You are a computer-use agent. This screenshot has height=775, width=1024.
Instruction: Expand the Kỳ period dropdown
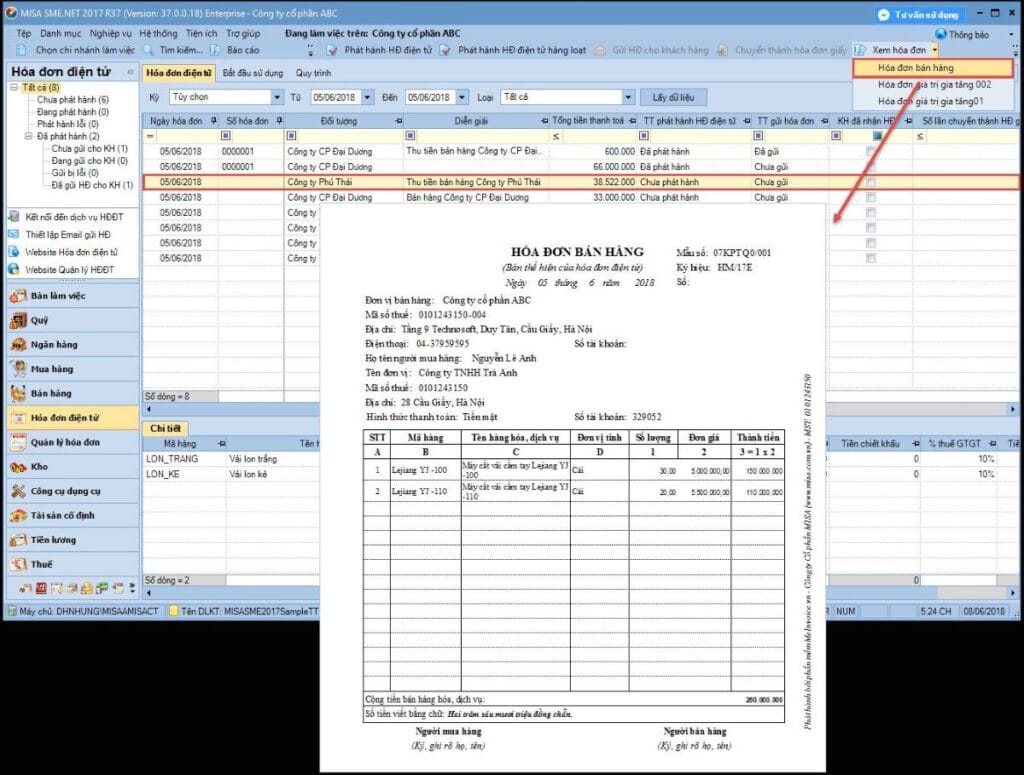(x=277, y=97)
